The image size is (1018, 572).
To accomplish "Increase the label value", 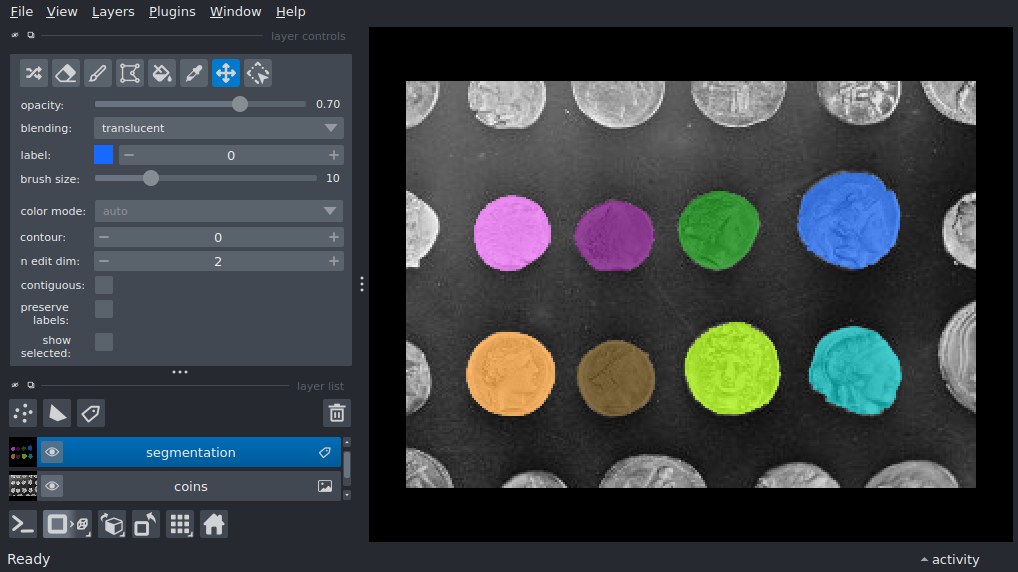I will 334,155.
